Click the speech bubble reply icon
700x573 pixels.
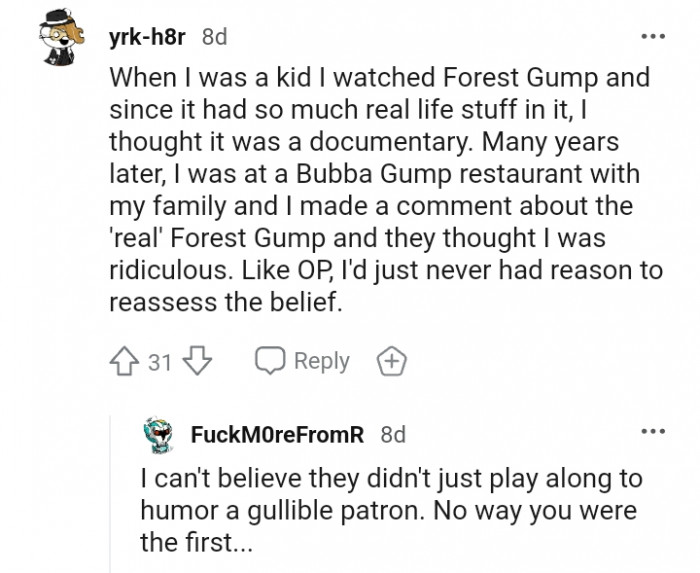(268, 361)
